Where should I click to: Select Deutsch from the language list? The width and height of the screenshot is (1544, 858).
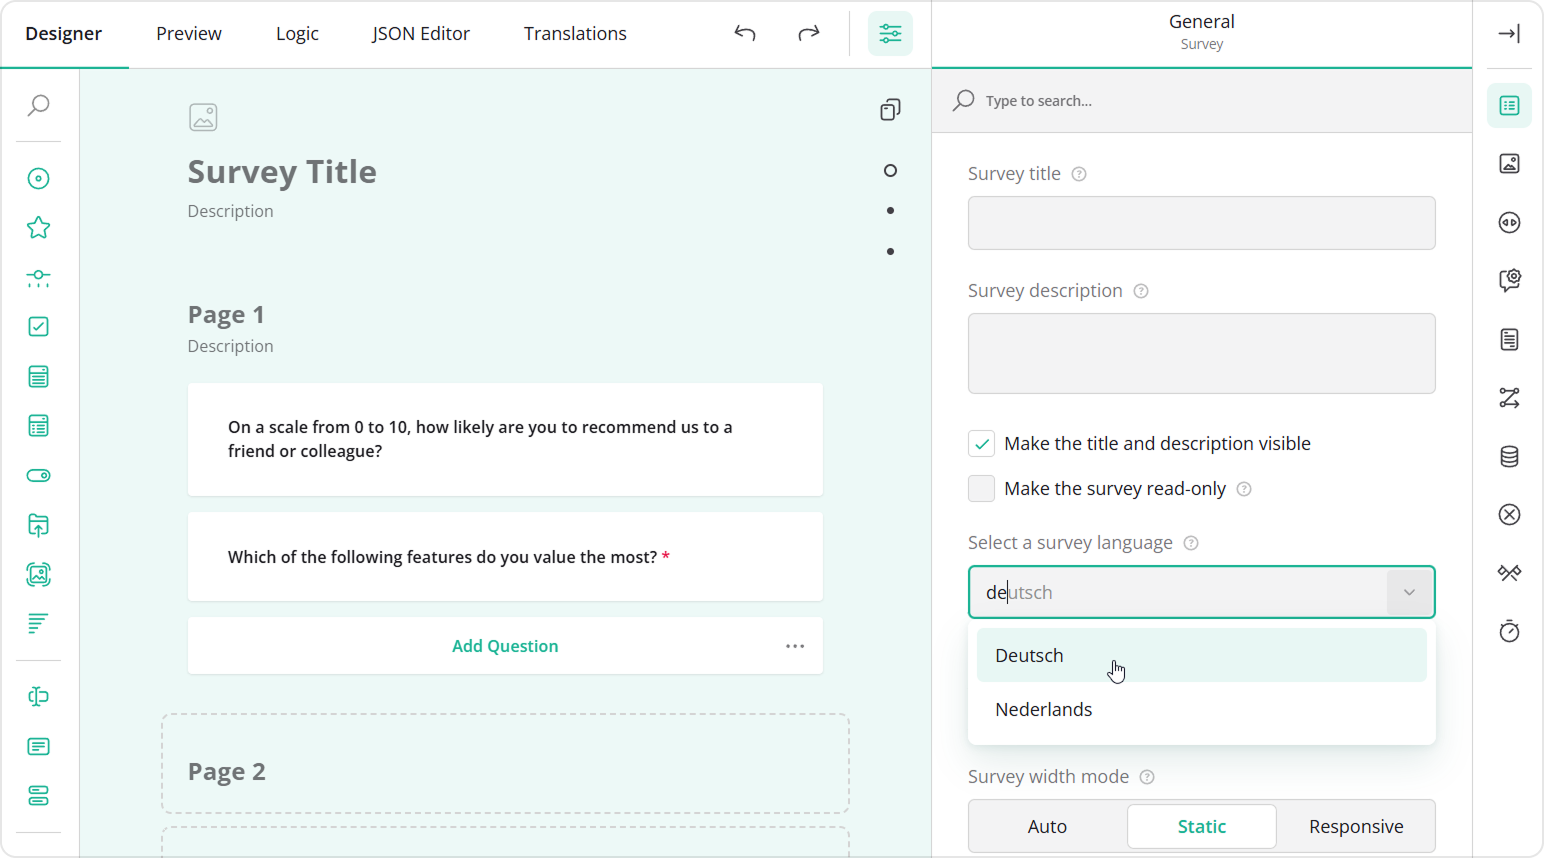(1028, 655)
